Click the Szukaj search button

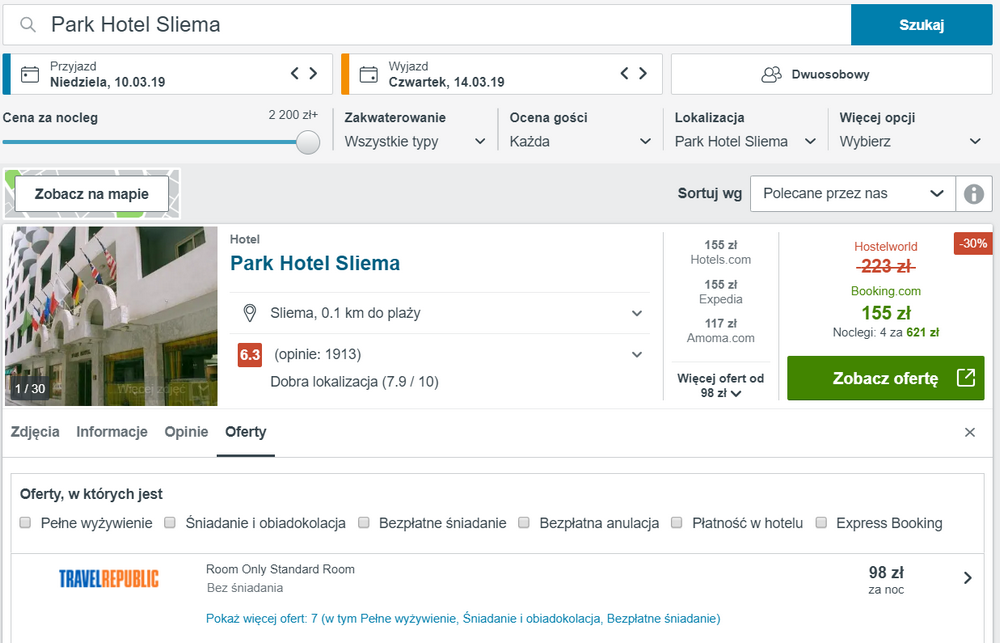point(922,25)
